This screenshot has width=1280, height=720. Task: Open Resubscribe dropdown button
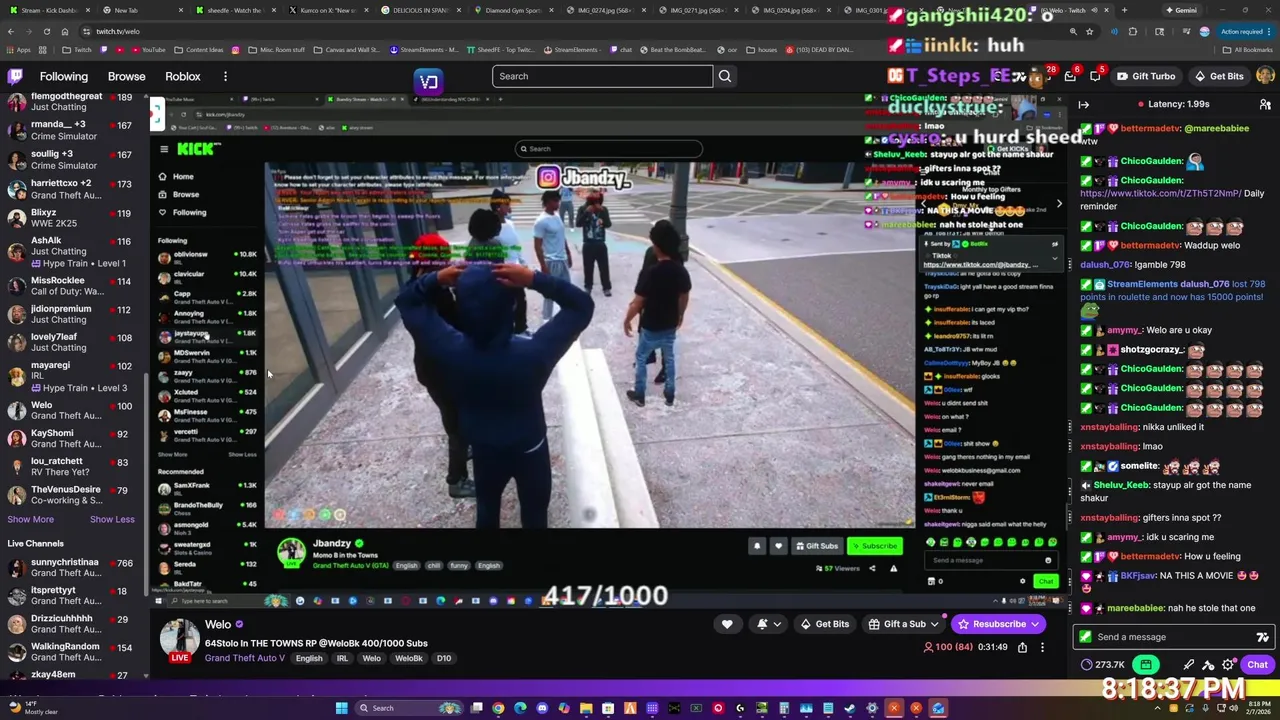998,624
